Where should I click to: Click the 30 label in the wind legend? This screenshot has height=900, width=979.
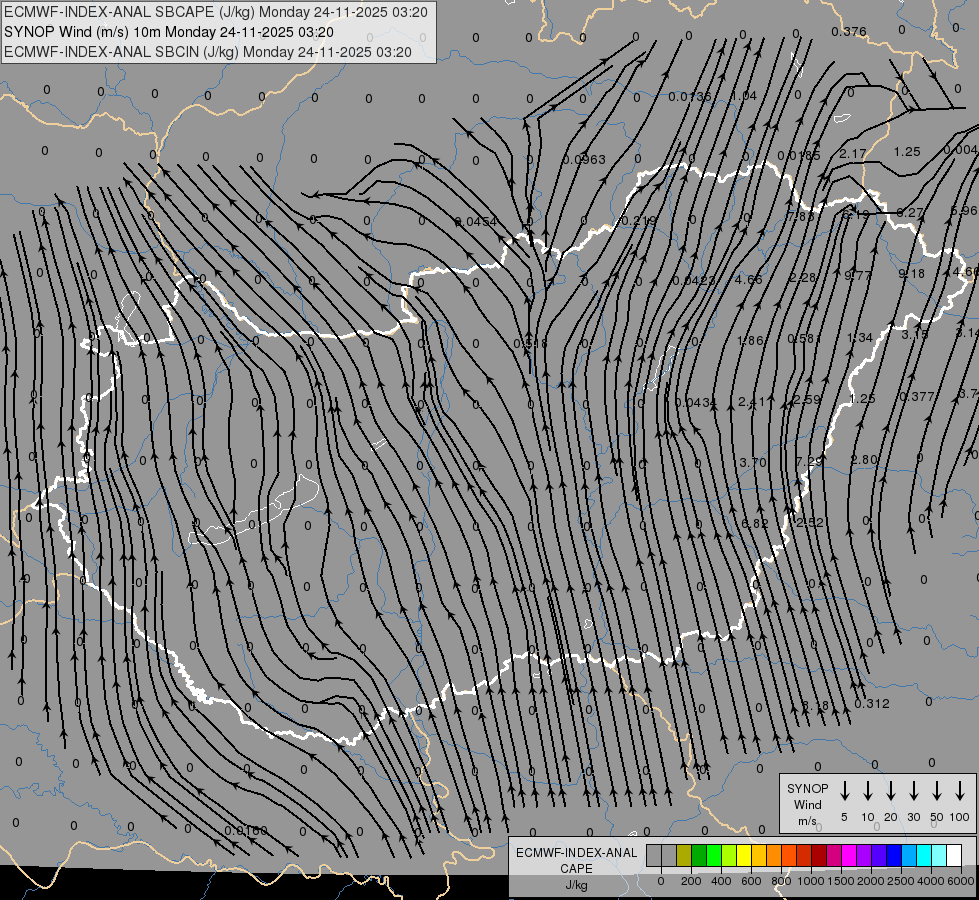click(x=913, y=817)
